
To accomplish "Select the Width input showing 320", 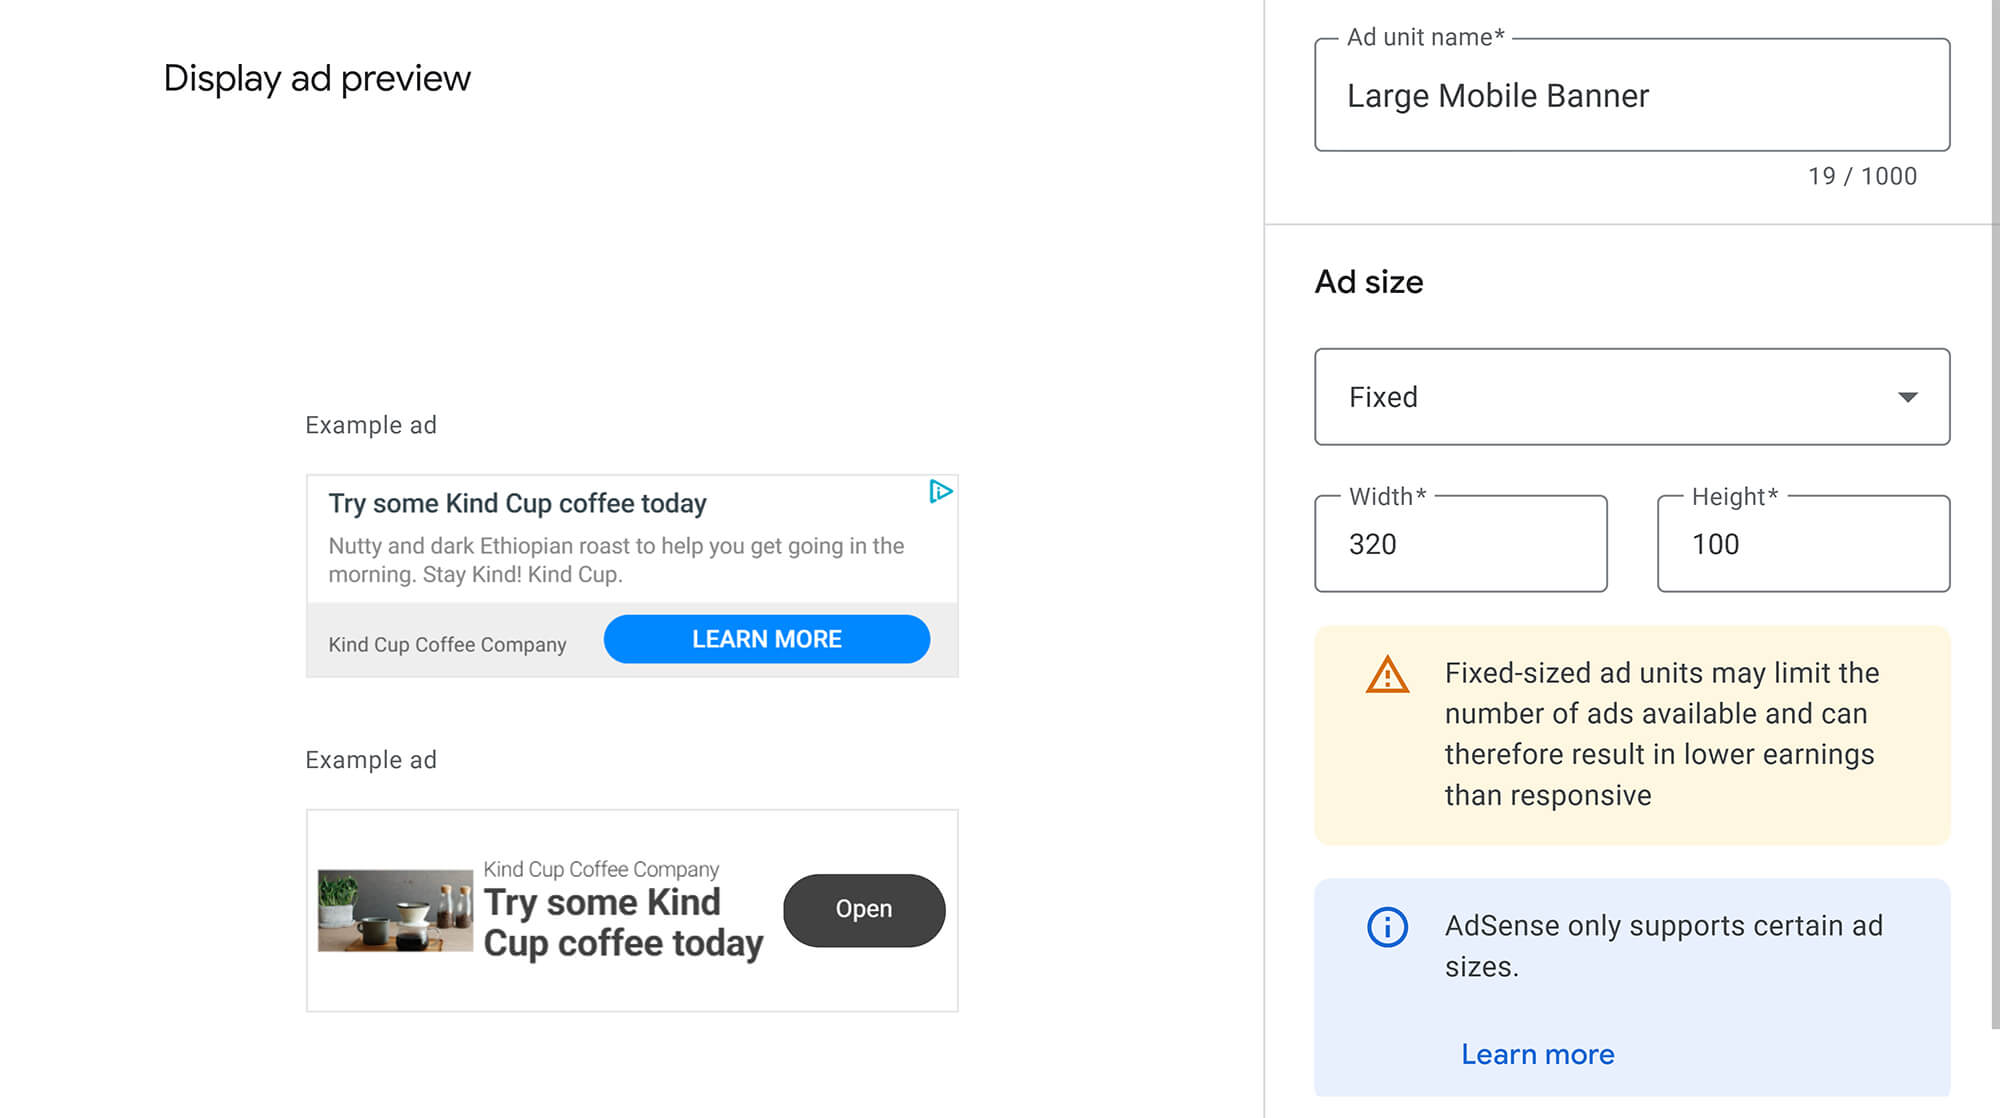I will (1460, 544).
